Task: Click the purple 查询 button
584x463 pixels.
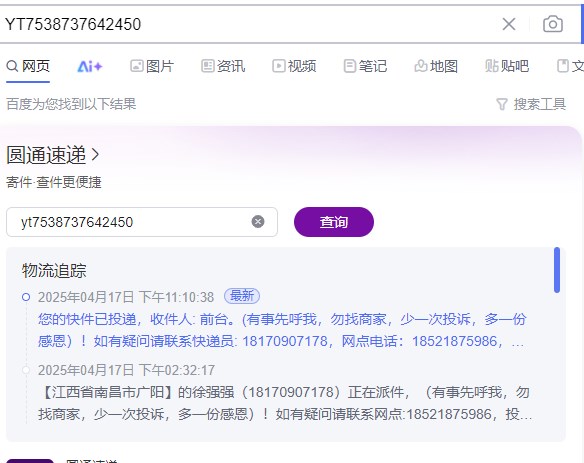Action: (x=334, y=222)
